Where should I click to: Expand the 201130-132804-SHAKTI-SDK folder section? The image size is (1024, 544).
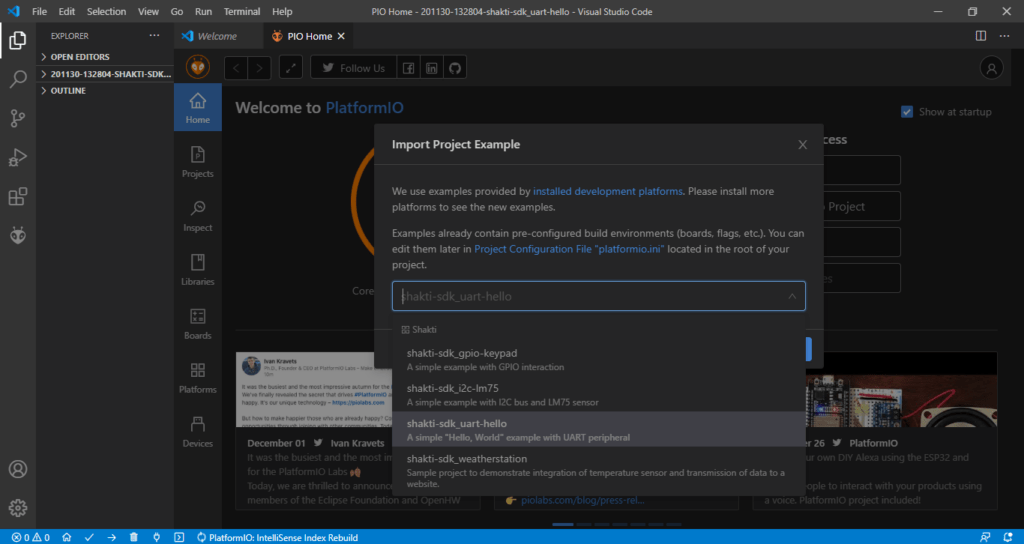coord(104,74)
